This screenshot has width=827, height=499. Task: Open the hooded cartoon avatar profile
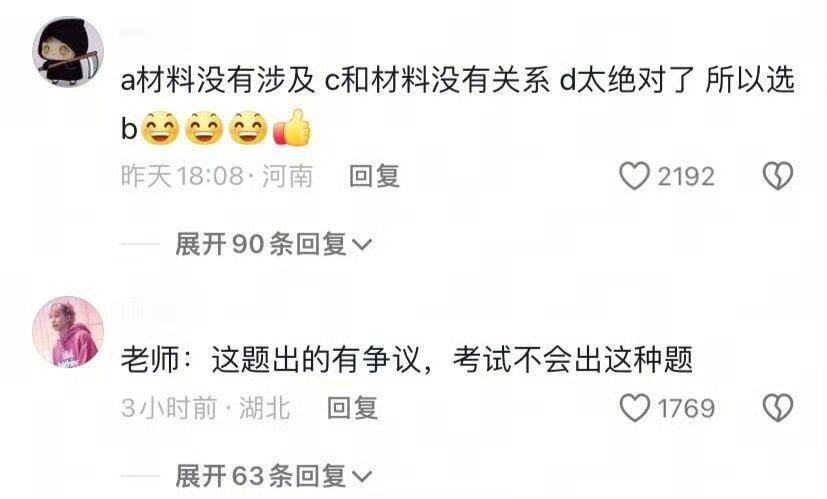pos(68,52)
